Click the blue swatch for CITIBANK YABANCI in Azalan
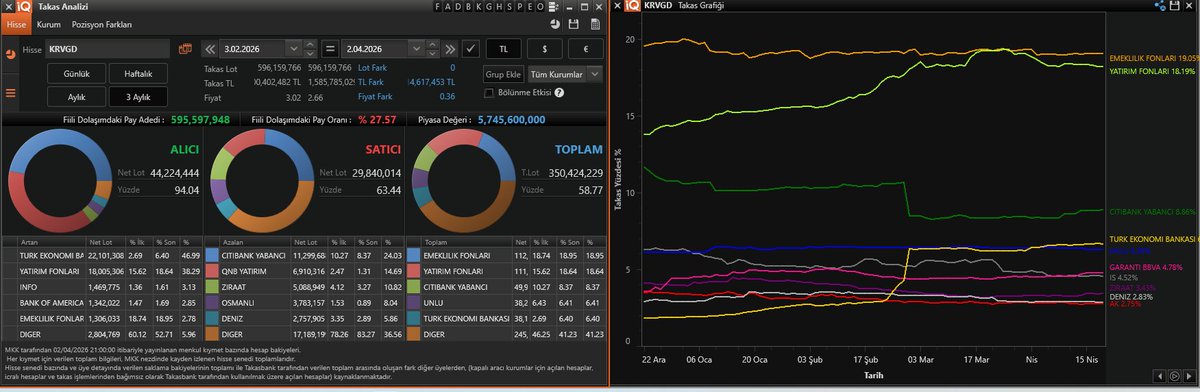Screen dimensions: 1200x392 point(211,256)
